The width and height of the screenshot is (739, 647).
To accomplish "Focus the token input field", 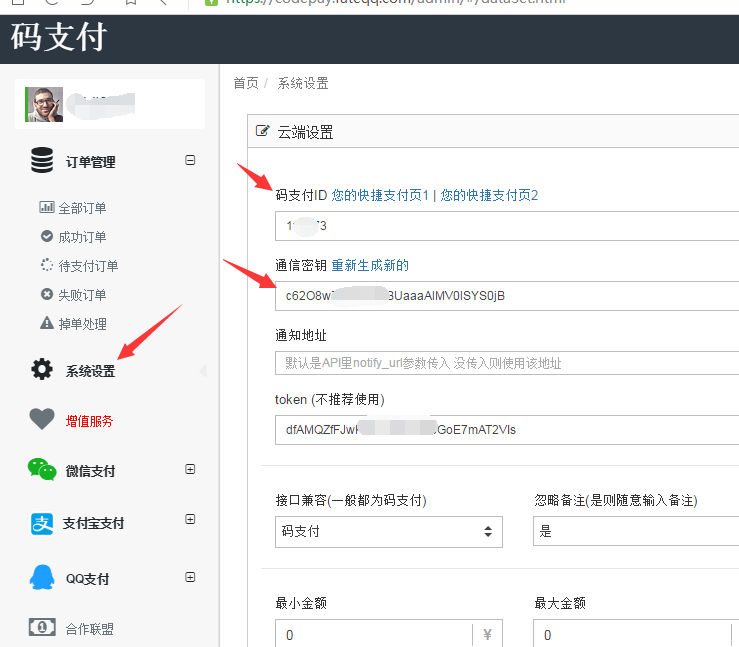I will pyautogui.click(x=507, y=430).
